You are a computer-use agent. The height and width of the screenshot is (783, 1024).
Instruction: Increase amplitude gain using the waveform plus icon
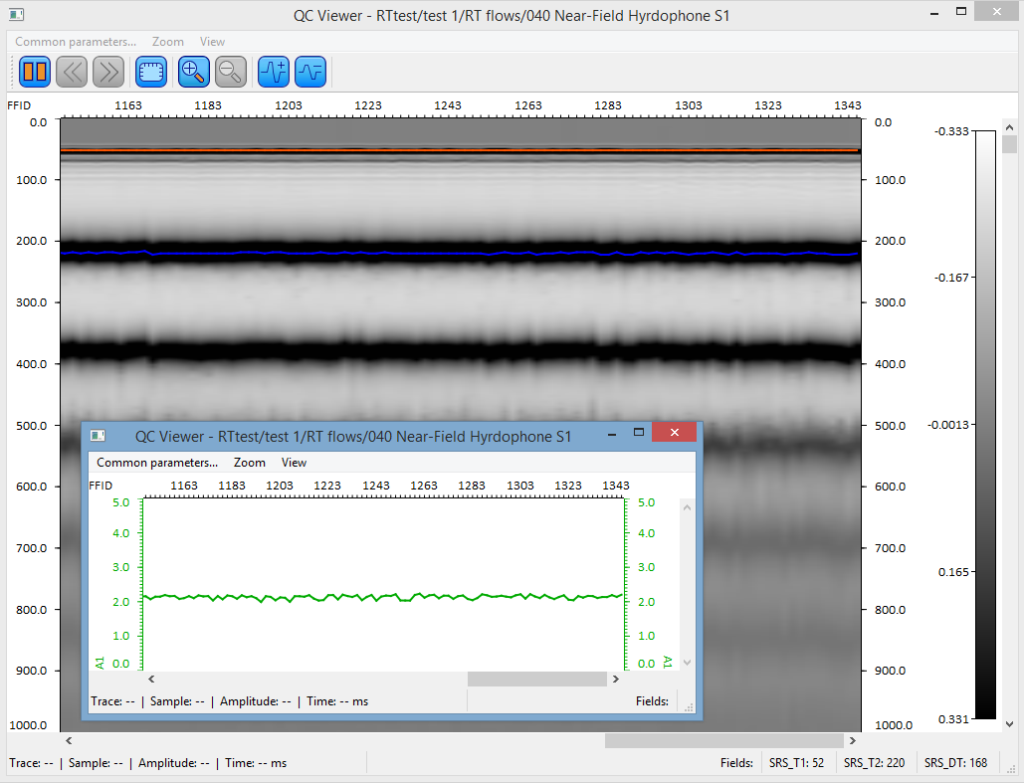coord(272,71)
